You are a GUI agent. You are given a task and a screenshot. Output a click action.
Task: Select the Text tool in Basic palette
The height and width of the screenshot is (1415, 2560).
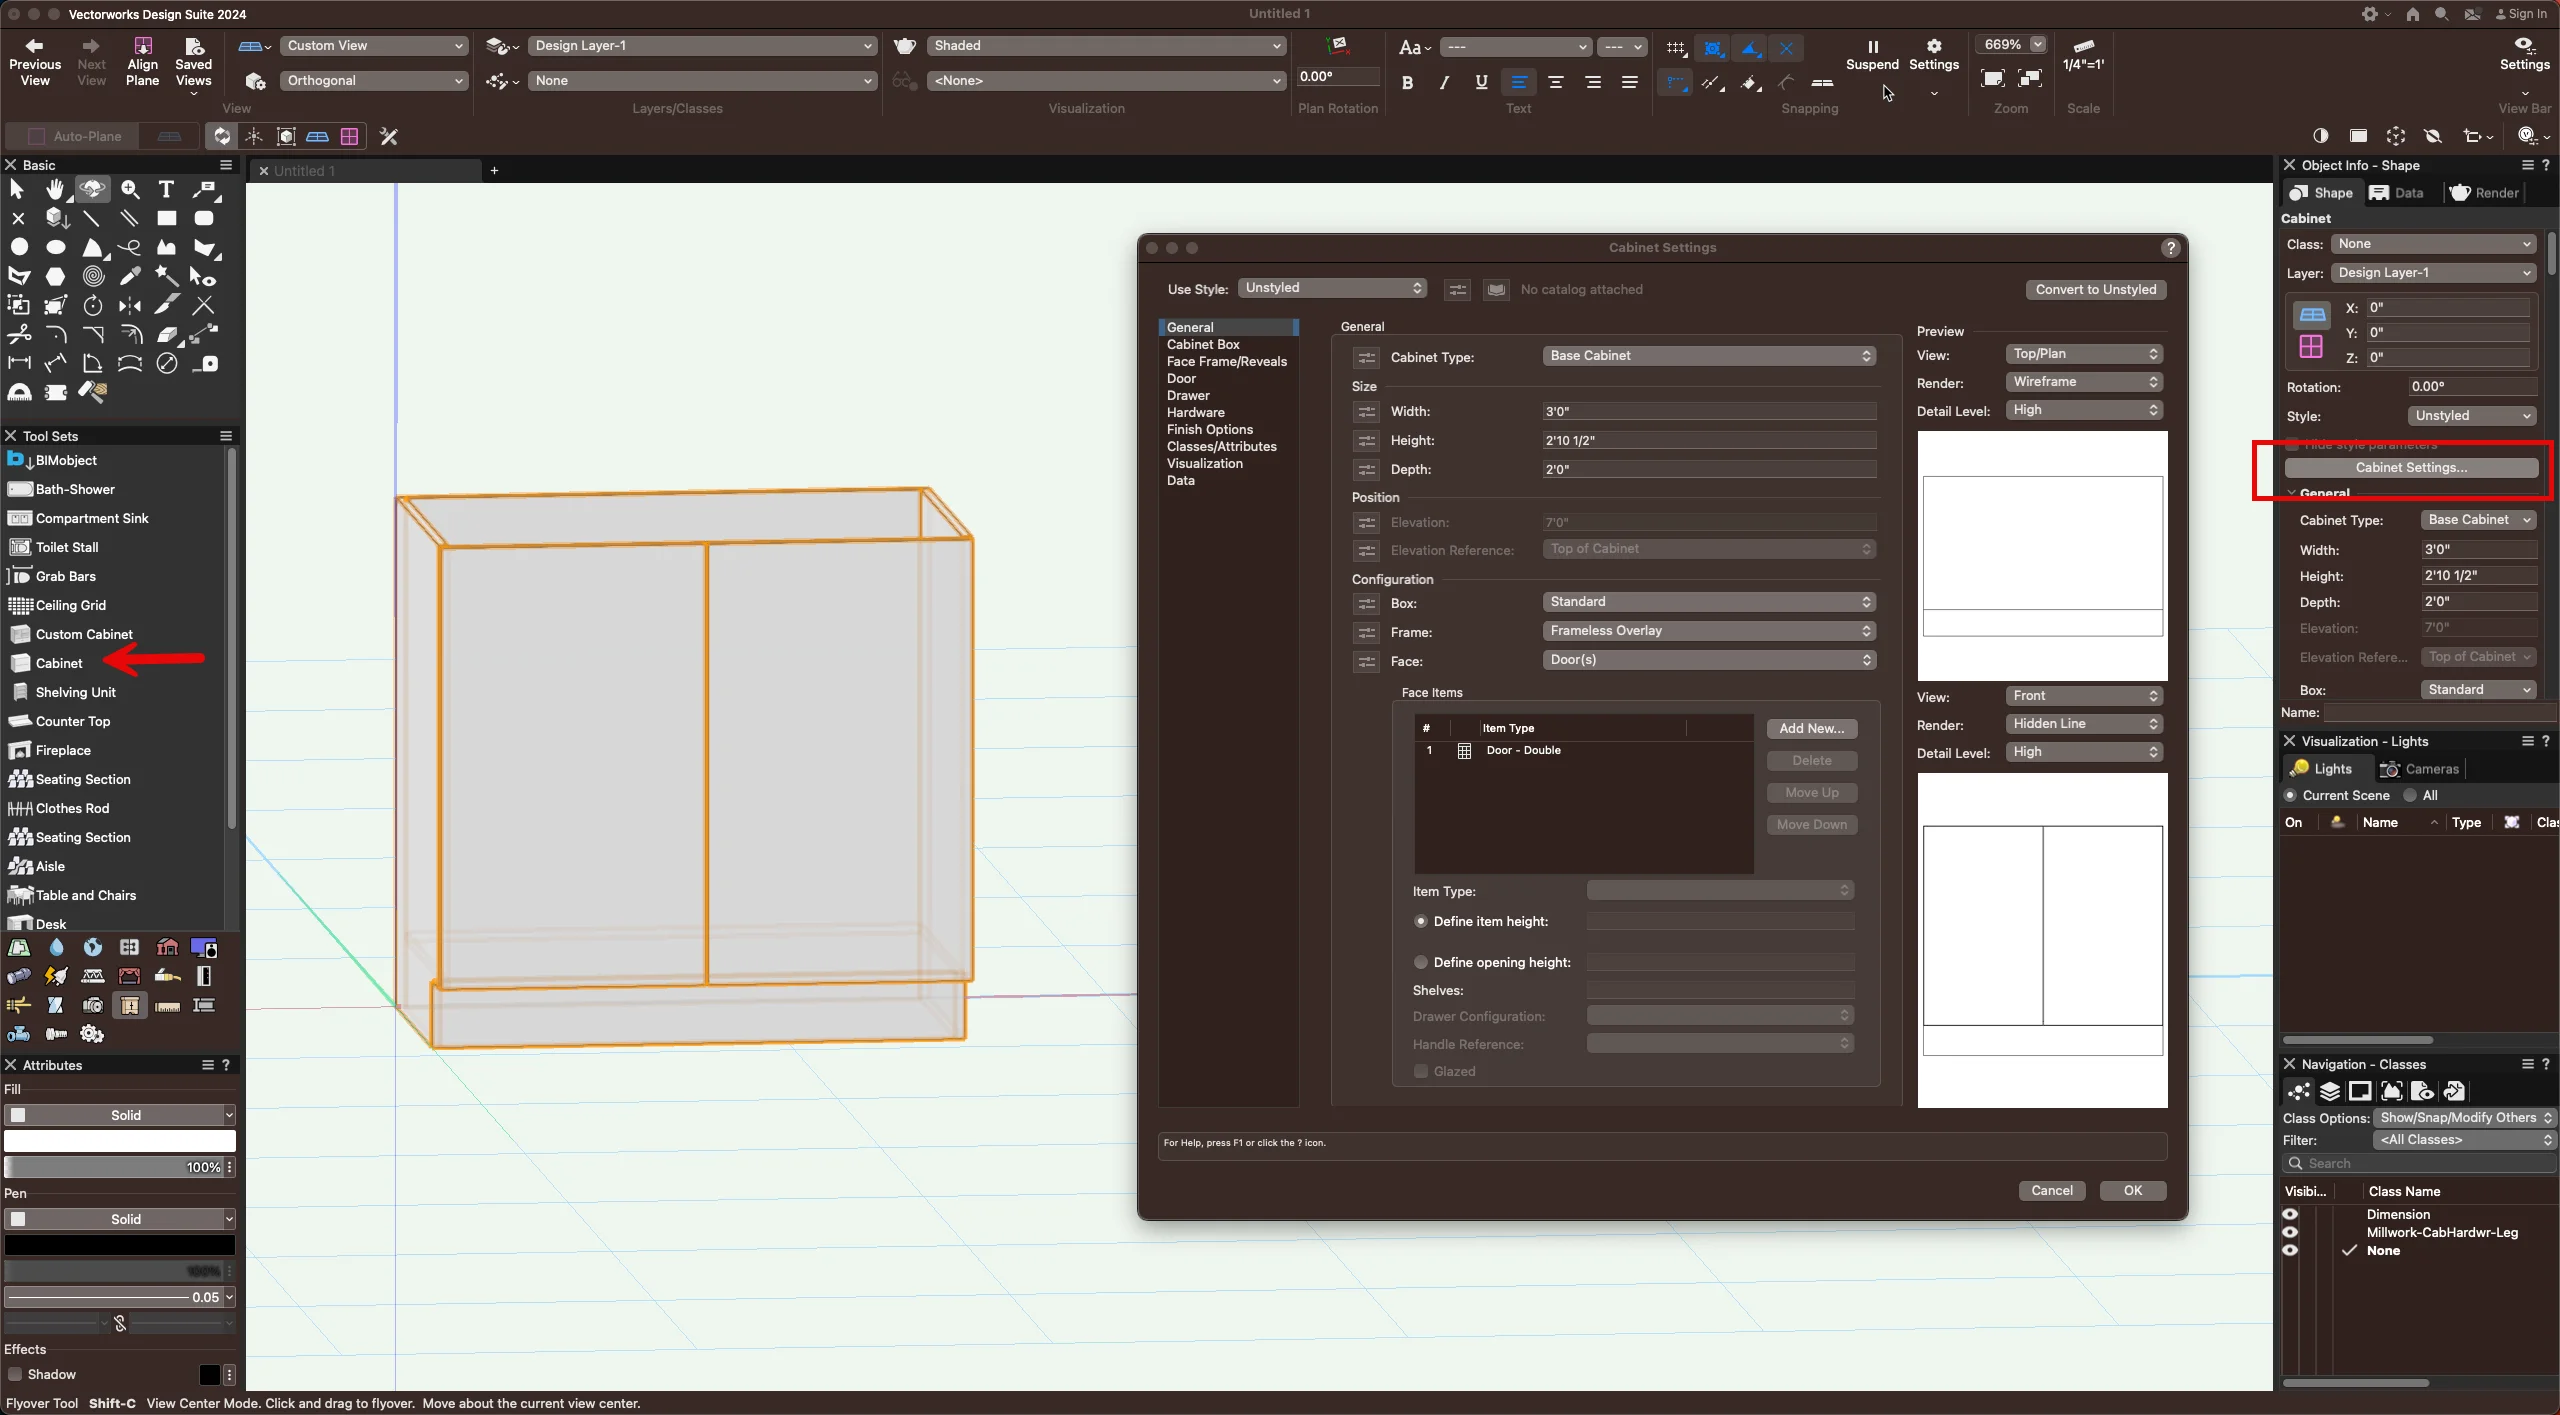[166, 188]
